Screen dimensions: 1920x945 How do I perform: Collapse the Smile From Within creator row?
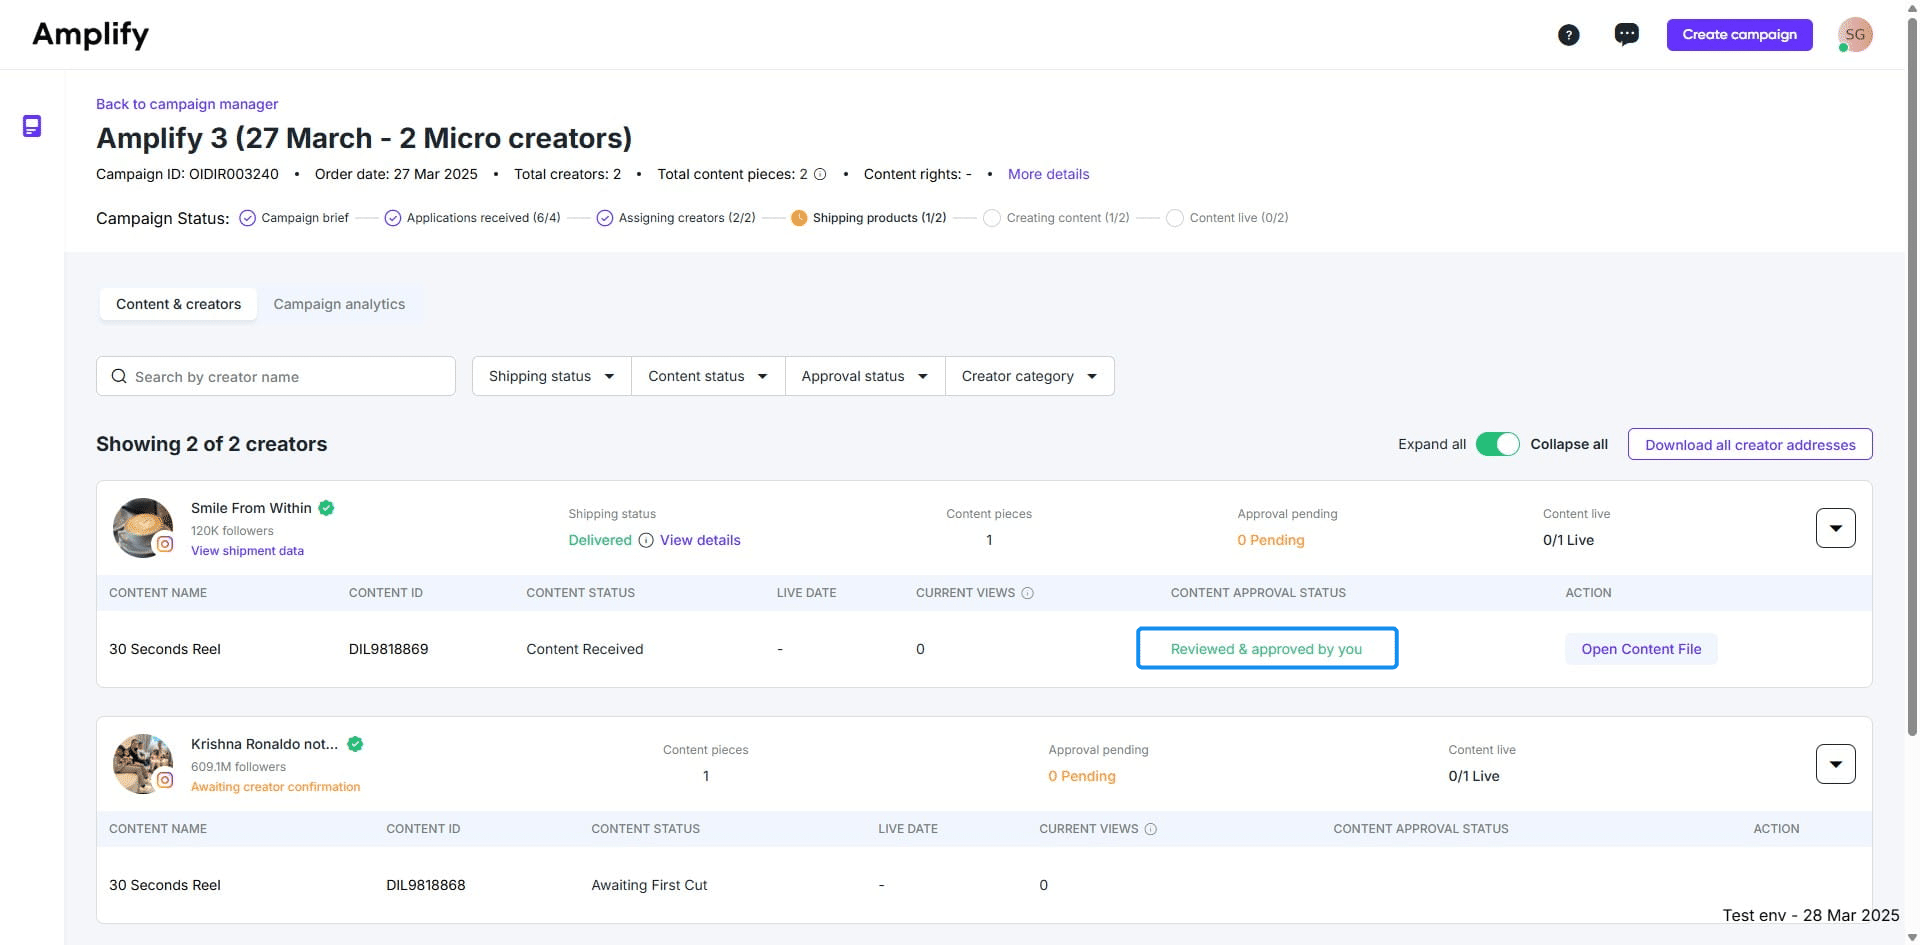[x=1835, y=528]
